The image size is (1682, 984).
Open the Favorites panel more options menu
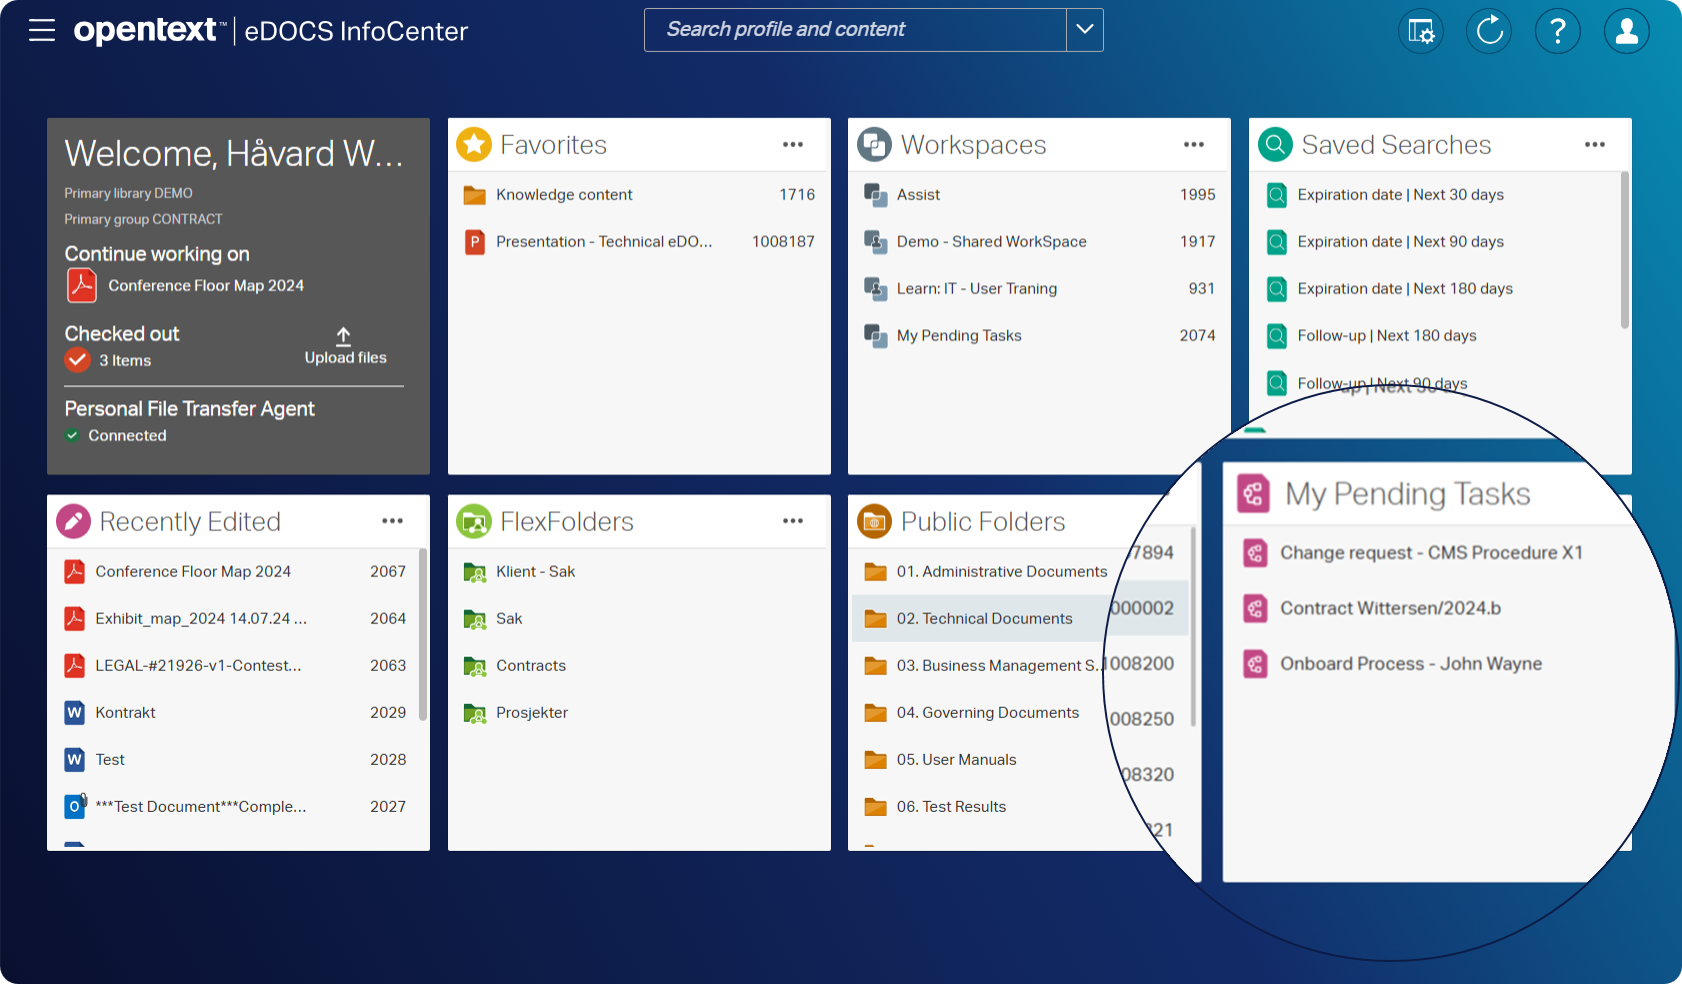click(793, 145)
